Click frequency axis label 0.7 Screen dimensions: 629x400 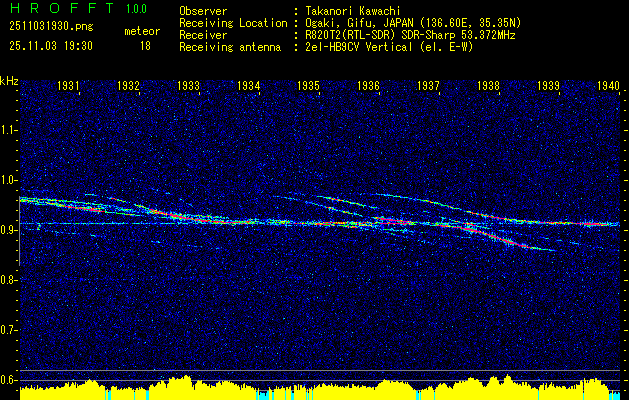[x=8, y=330]
